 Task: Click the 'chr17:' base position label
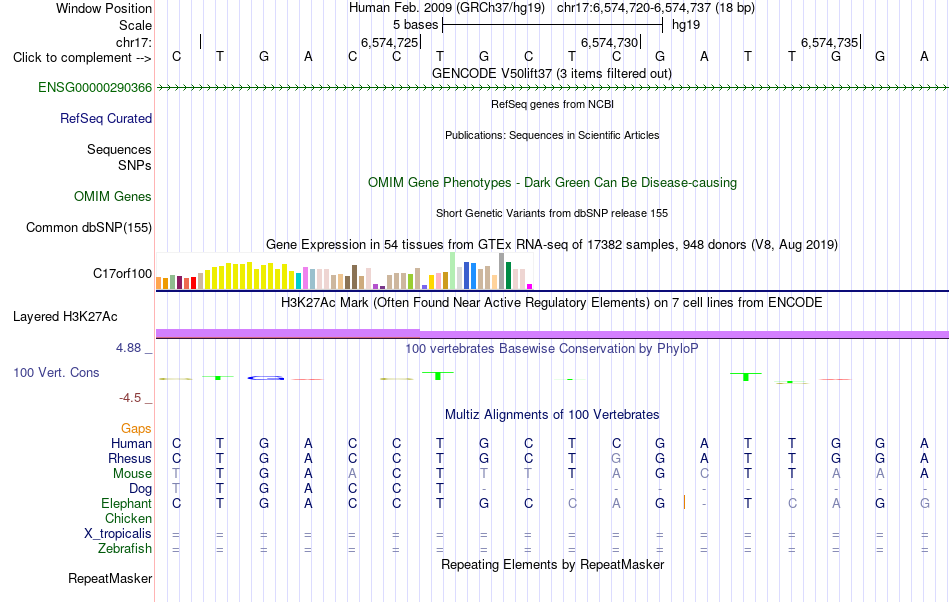134,42
